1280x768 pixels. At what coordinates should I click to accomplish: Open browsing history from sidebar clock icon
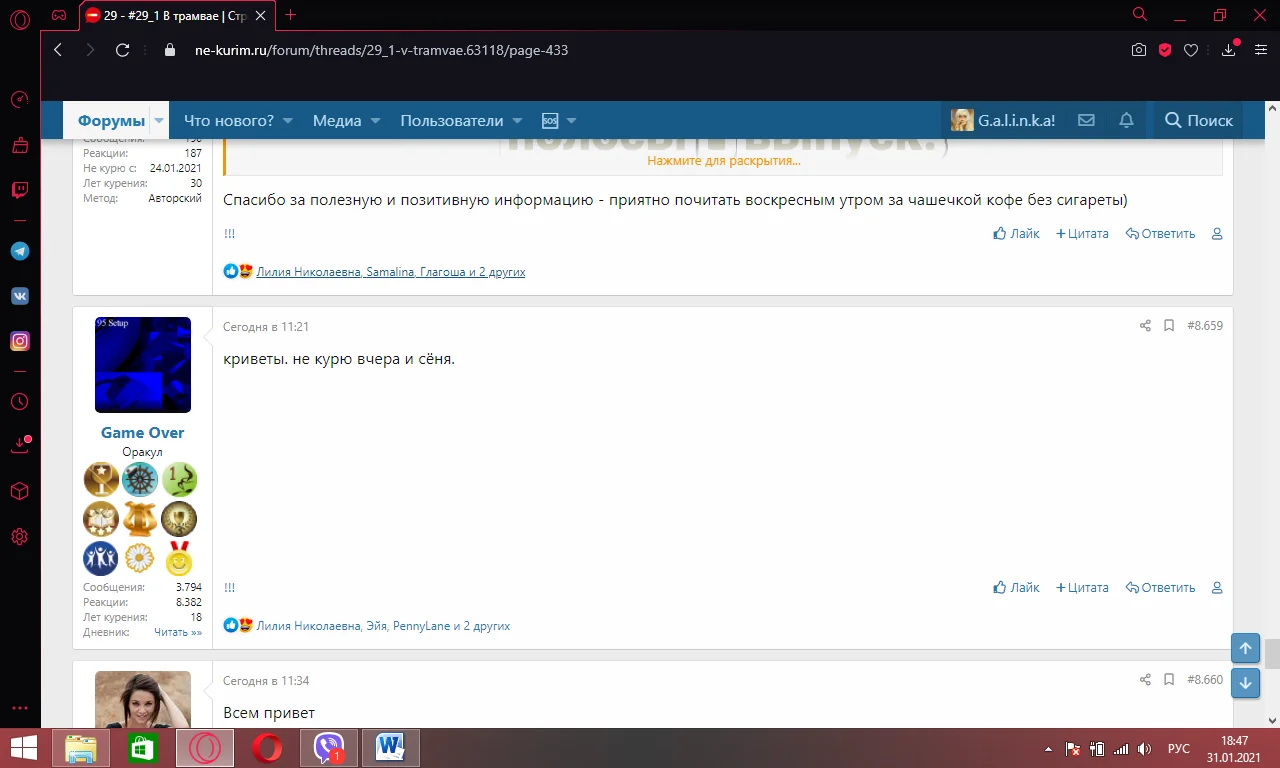pos(19,402)
